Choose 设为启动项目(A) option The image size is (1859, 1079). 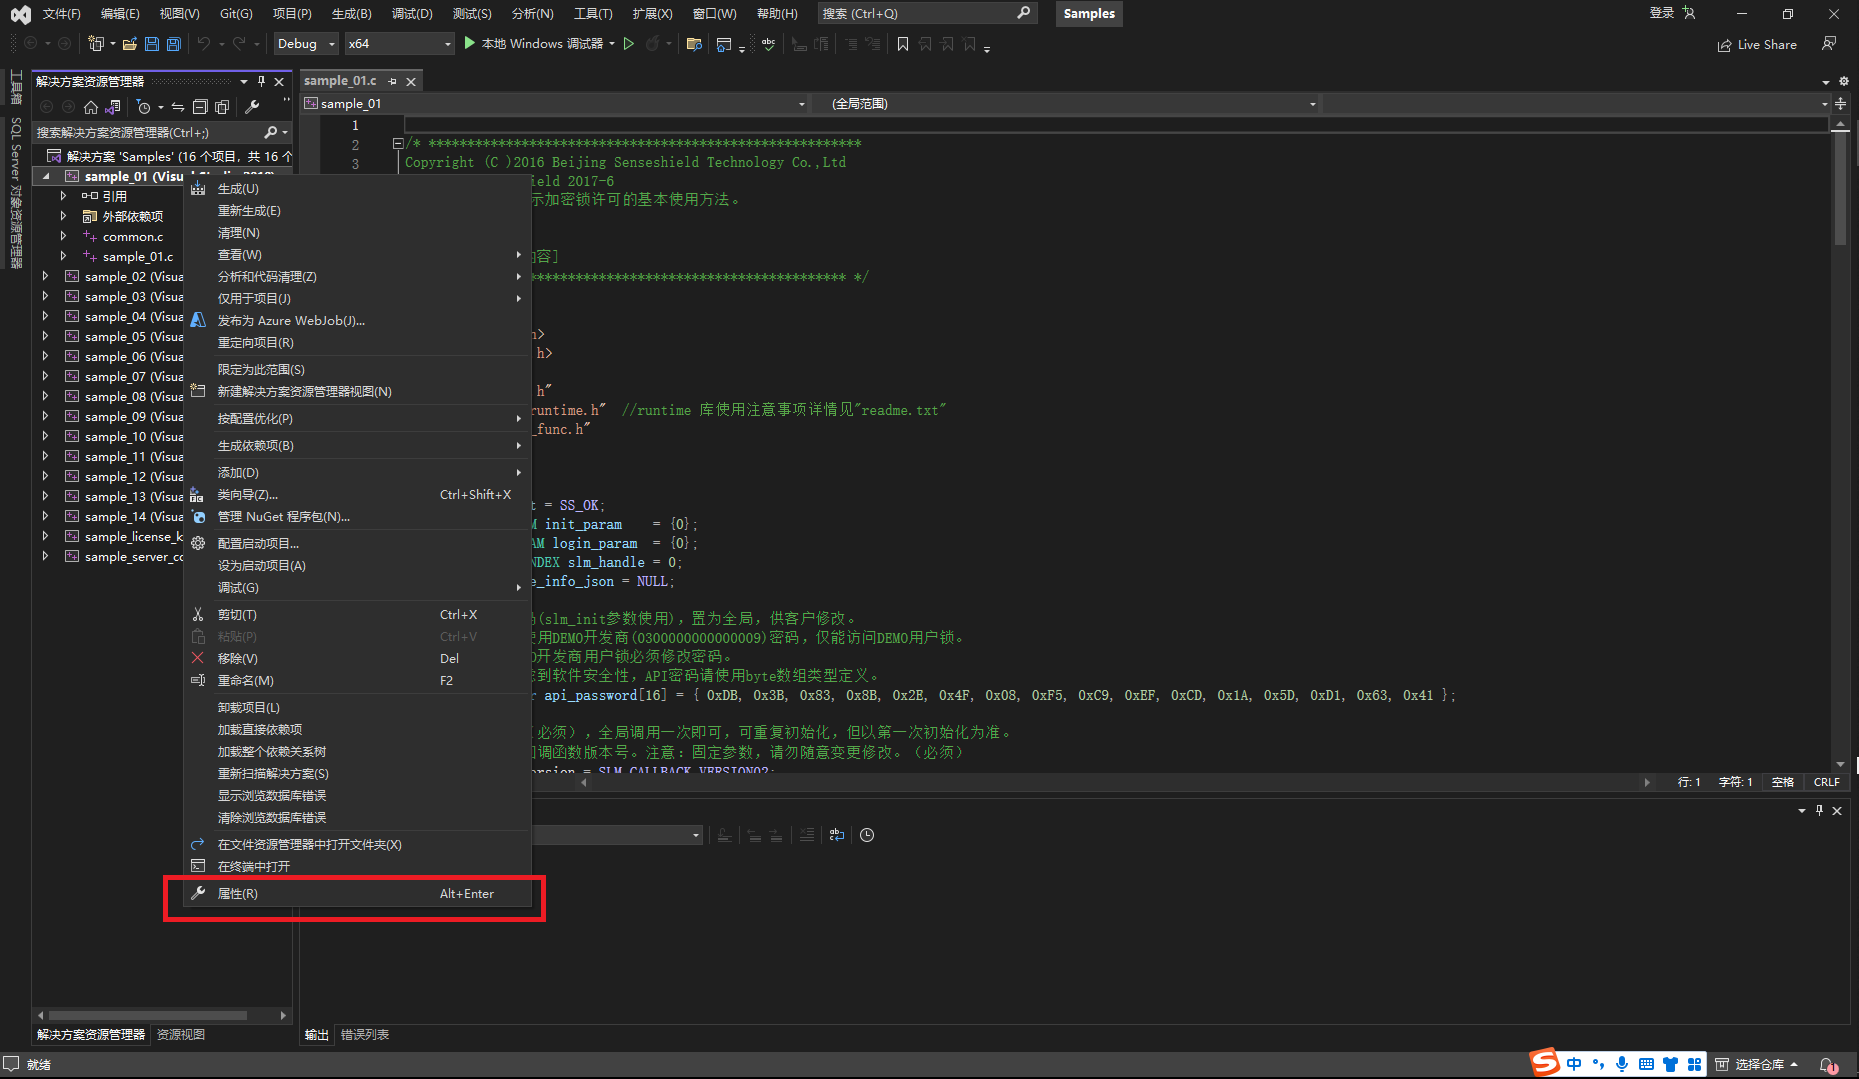356,565
